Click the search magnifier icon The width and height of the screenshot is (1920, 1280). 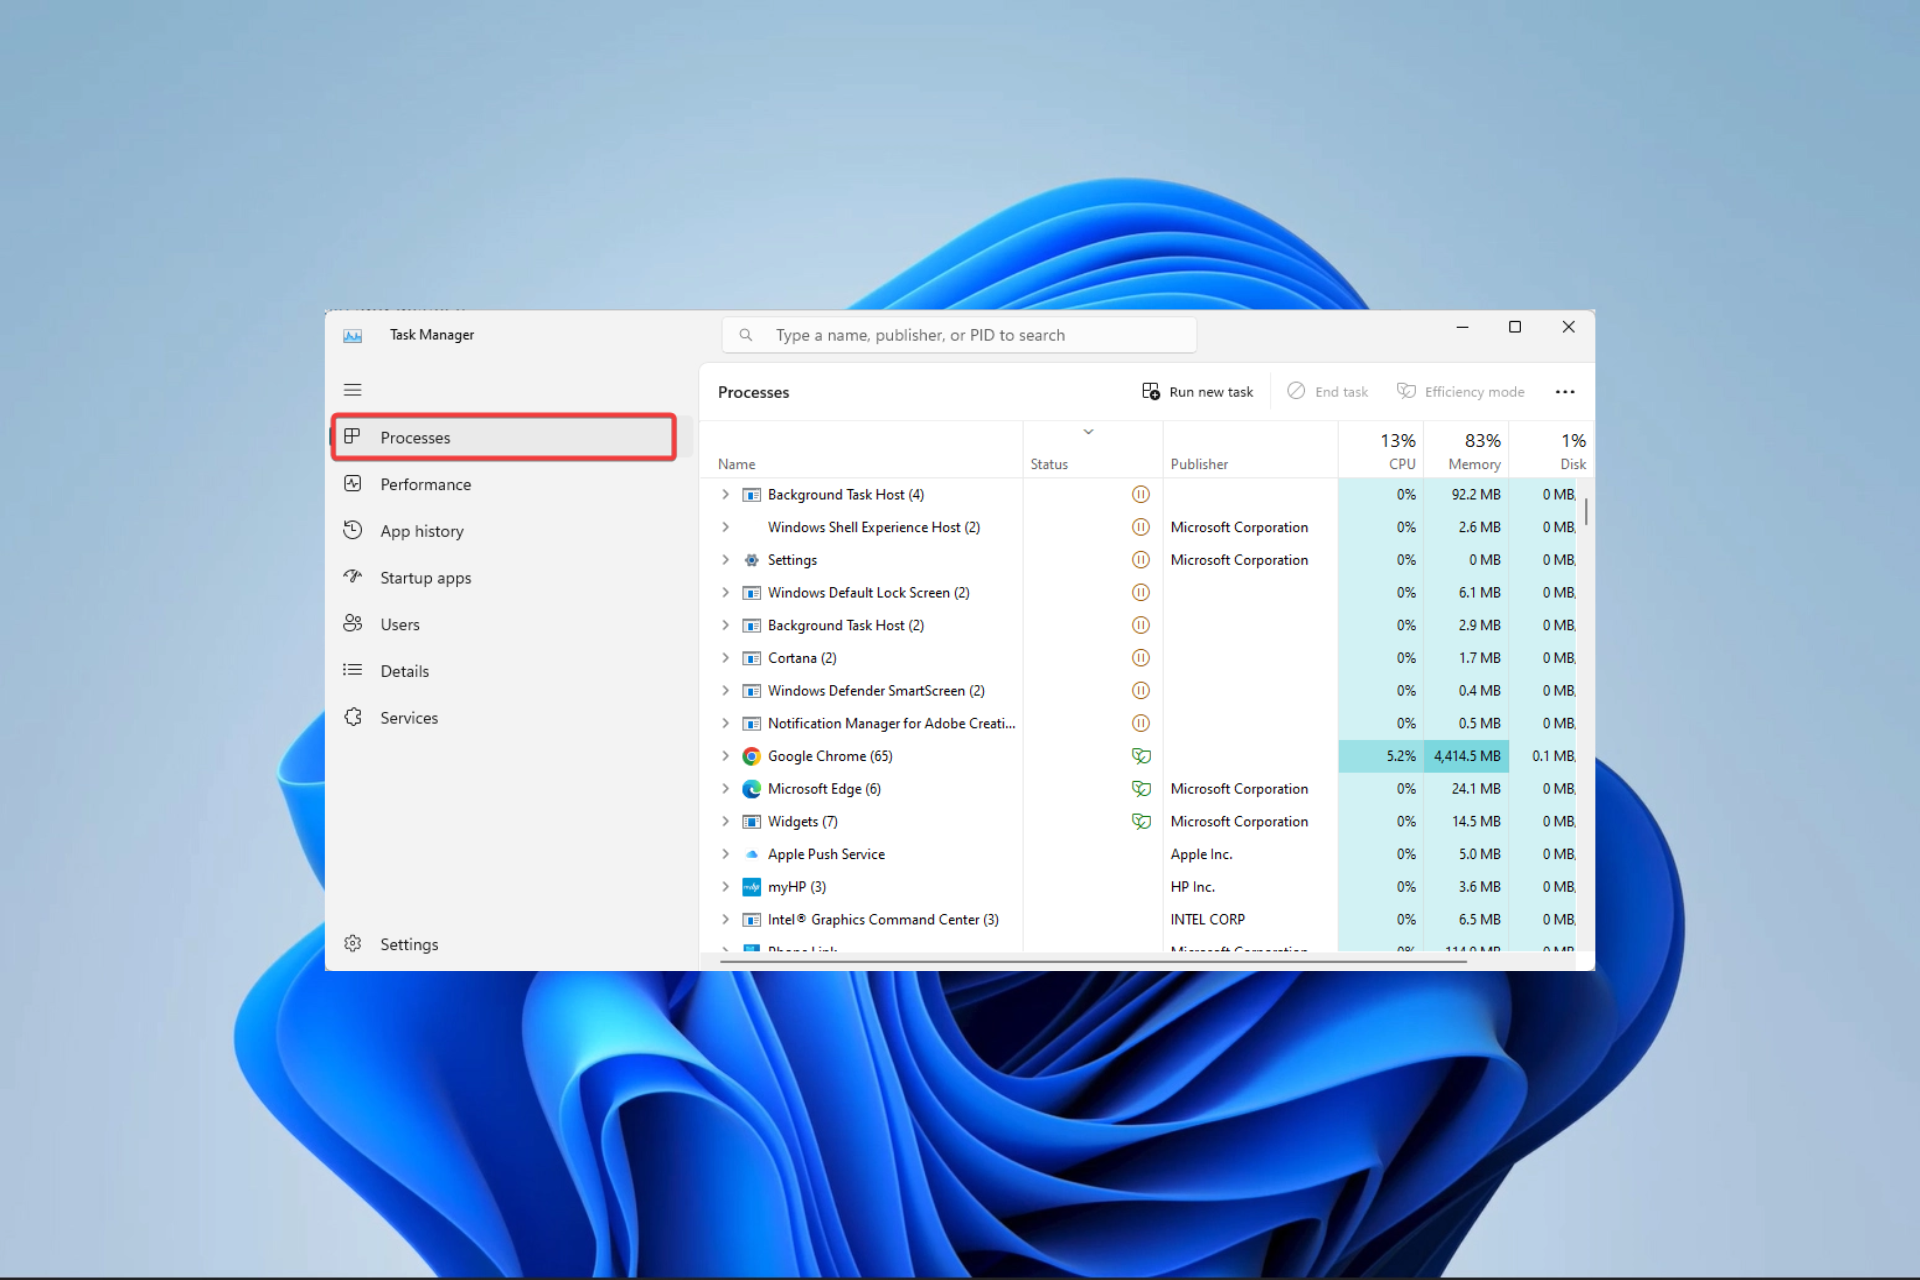point(746,335)
